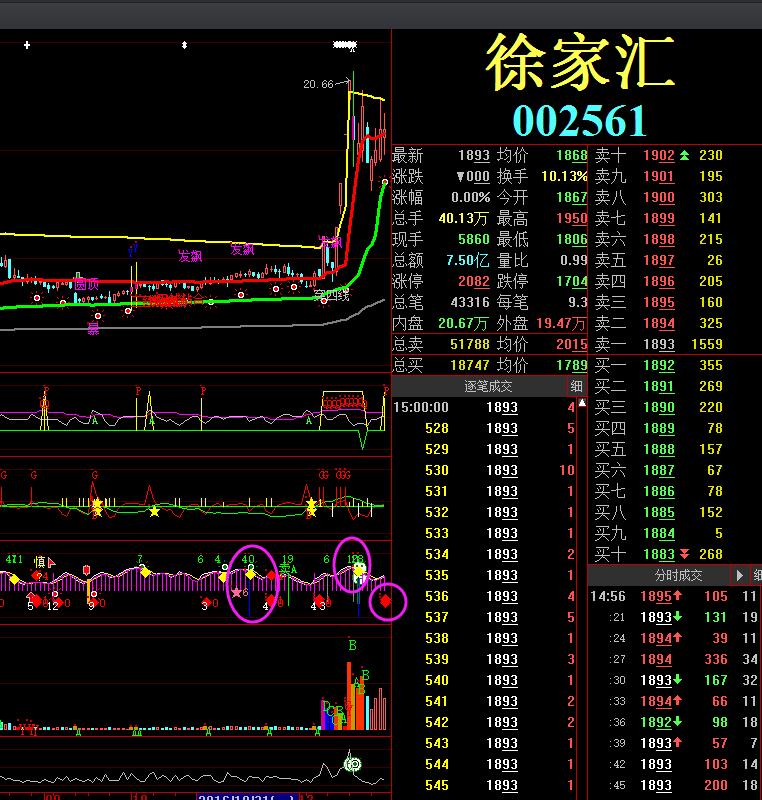The width and height of the screenshot is (762, 800).
Task: Click the plus marker above the chart
Action: pyautogui.click(x=27, y=45)
